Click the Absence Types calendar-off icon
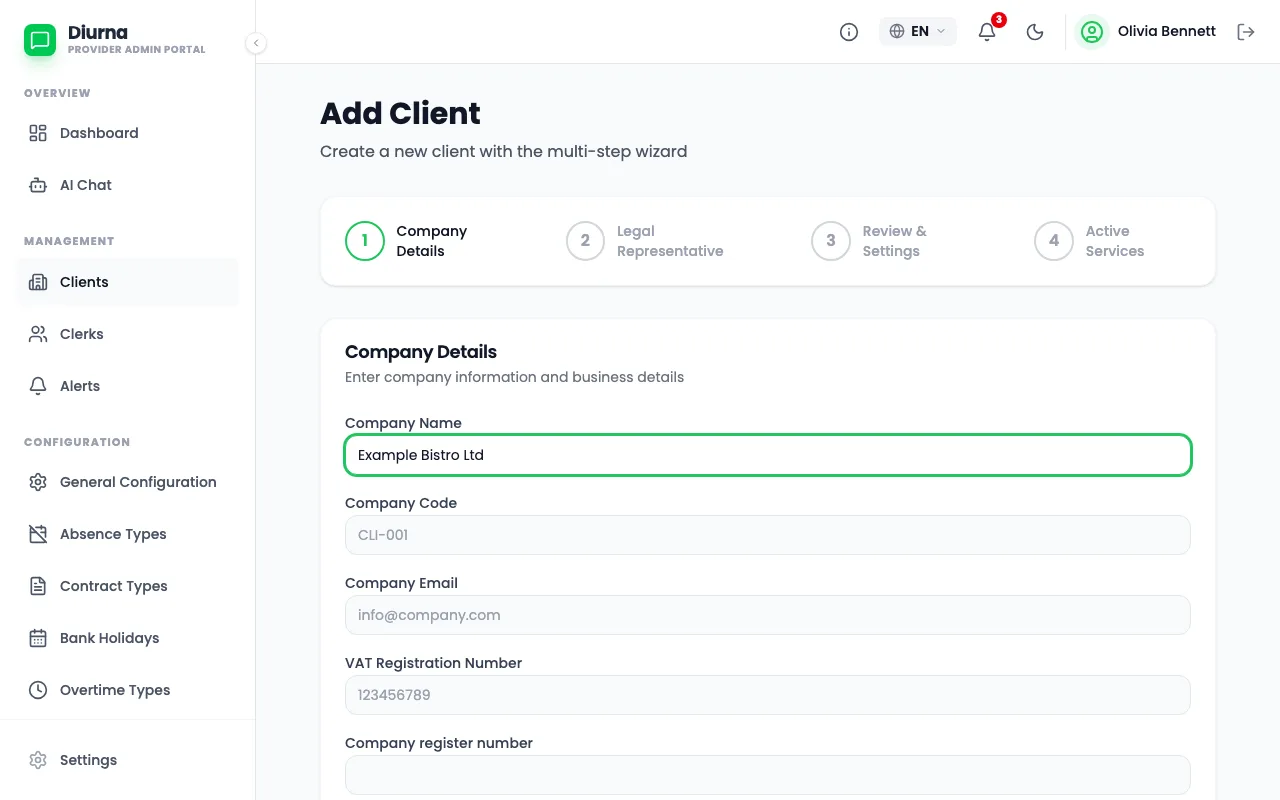1280x800 pixels. point(38,534)
